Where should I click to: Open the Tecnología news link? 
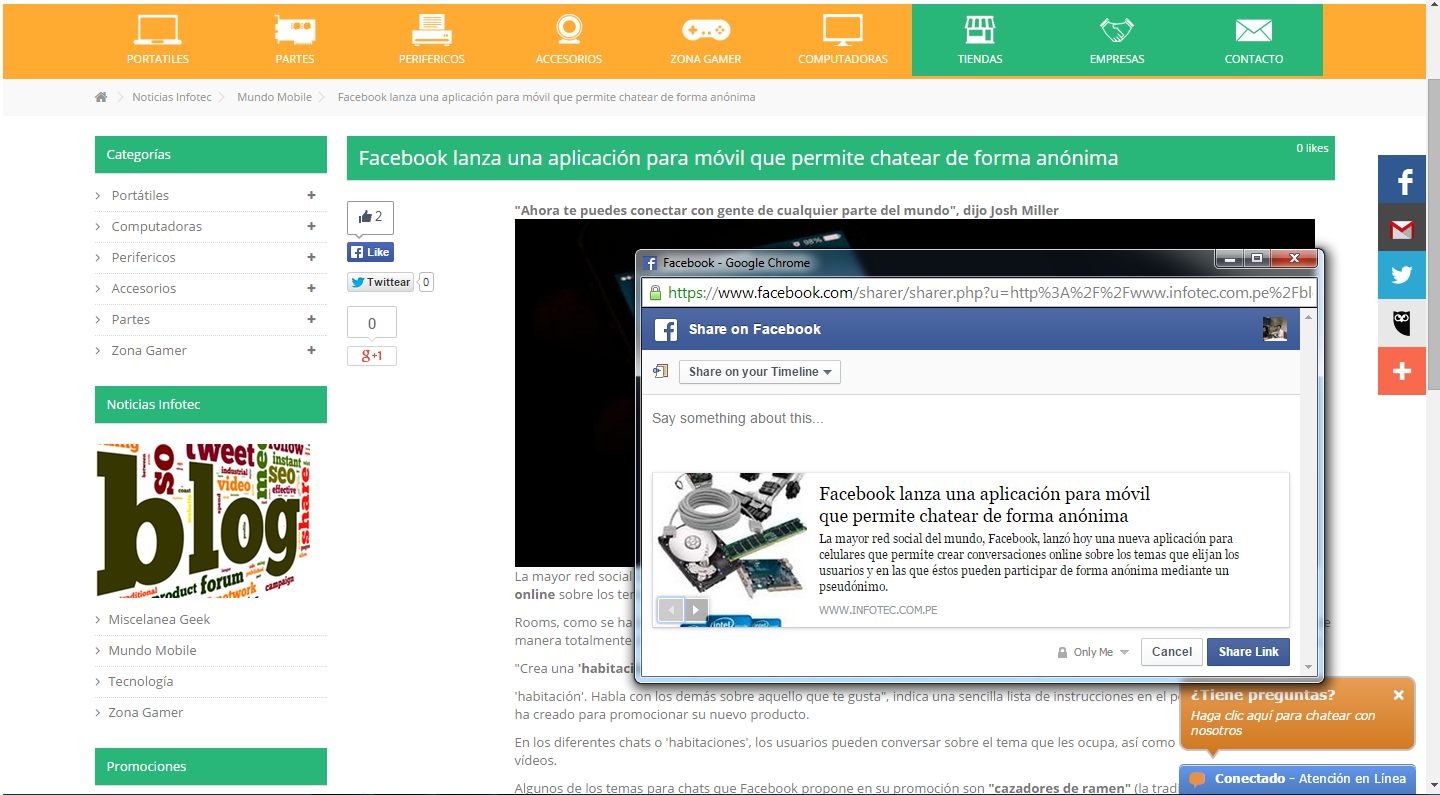pyautogui.click(x=141, y=681)
